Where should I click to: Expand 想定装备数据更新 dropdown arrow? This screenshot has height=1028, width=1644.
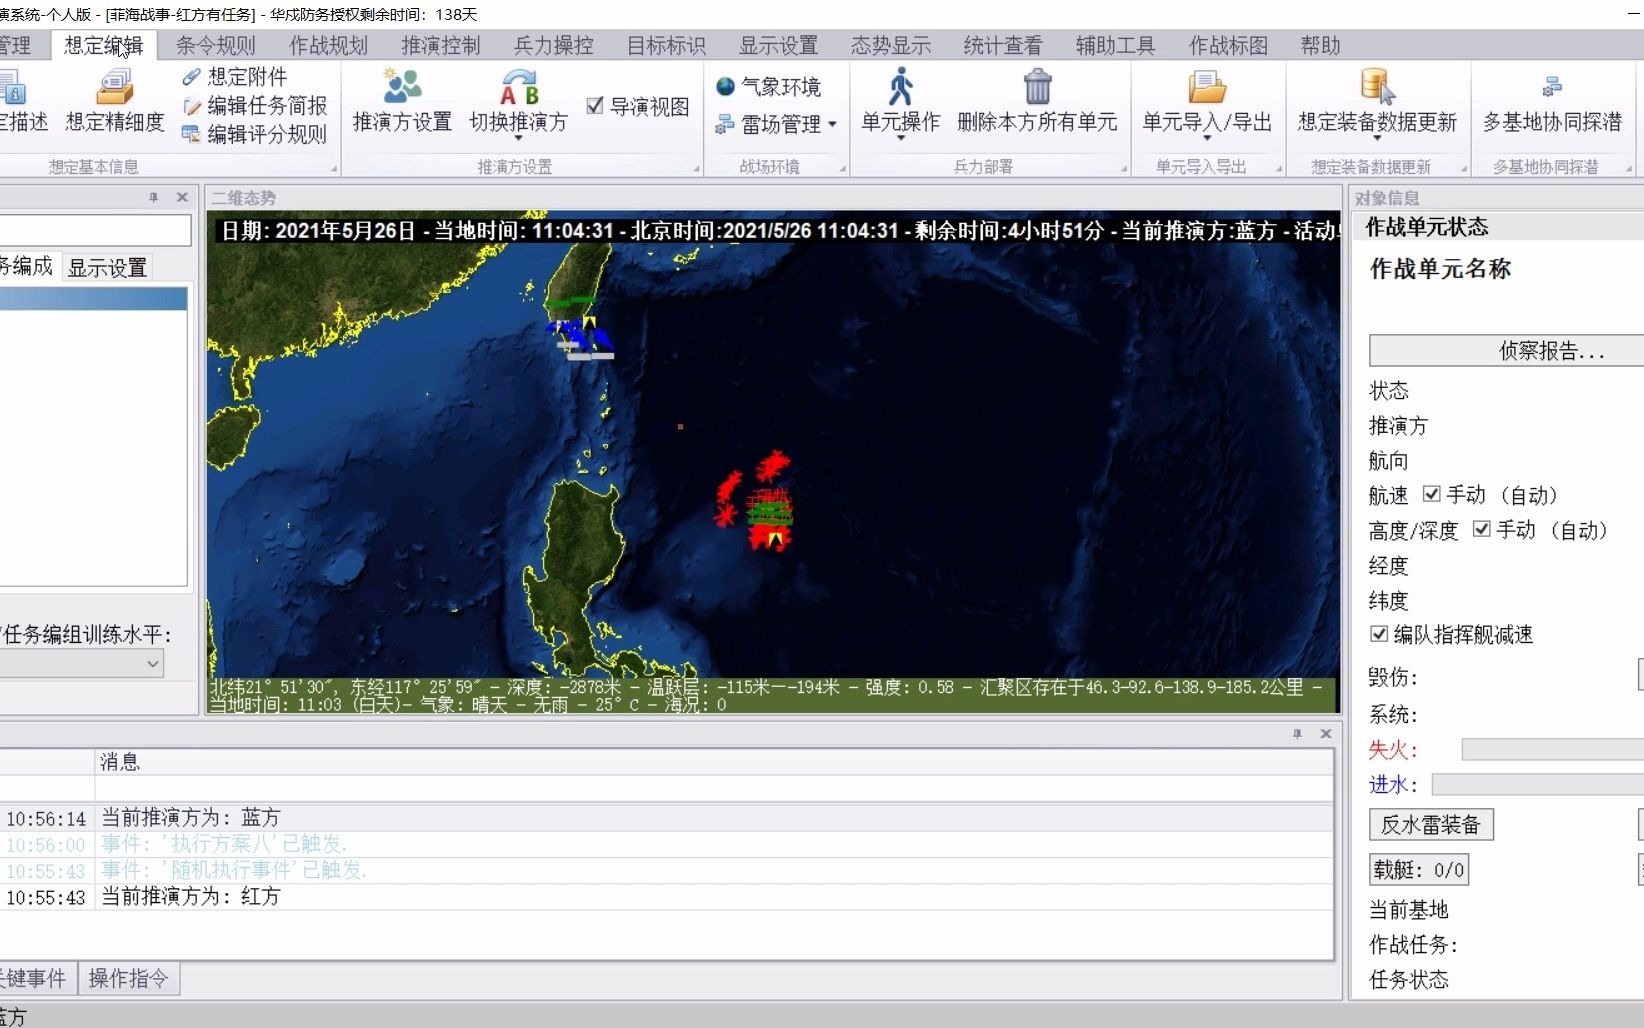point(1377,139)
